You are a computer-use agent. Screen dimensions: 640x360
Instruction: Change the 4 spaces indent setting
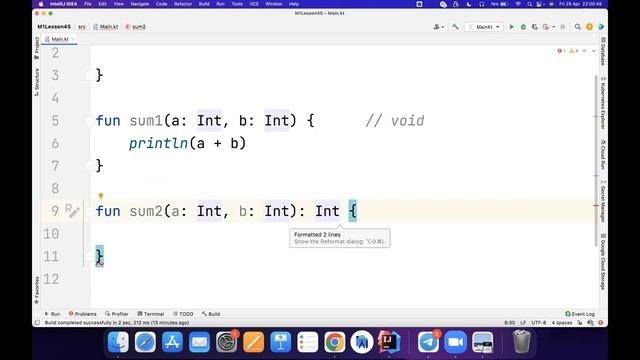pyautogui.click(x=562, y=323)
